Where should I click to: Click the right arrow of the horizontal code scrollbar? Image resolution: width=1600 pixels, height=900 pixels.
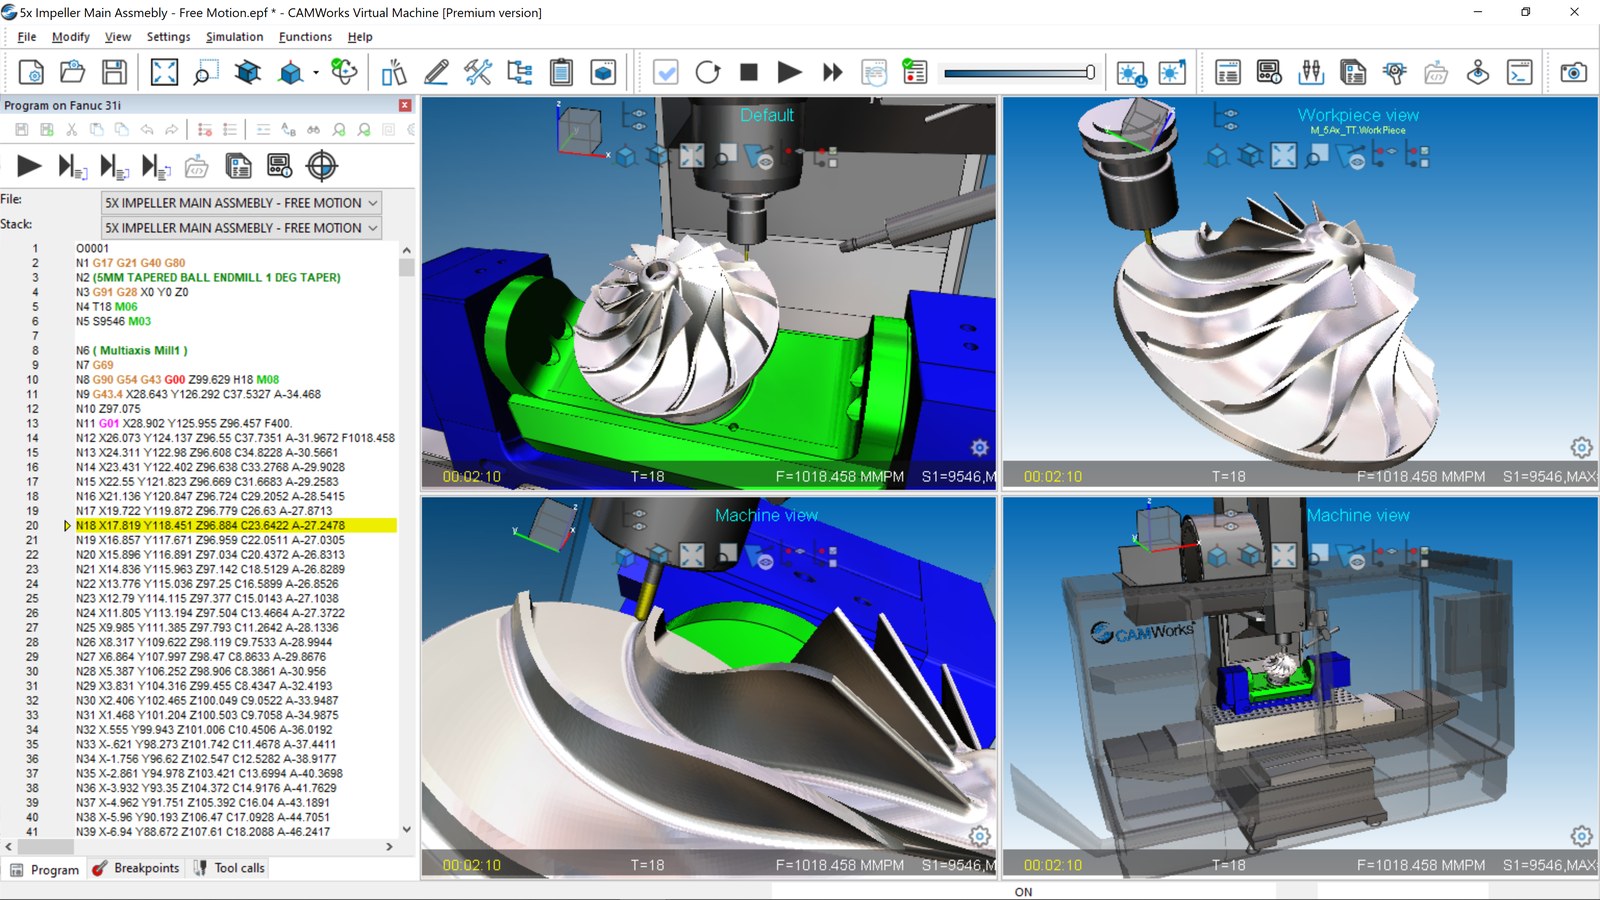389,846
